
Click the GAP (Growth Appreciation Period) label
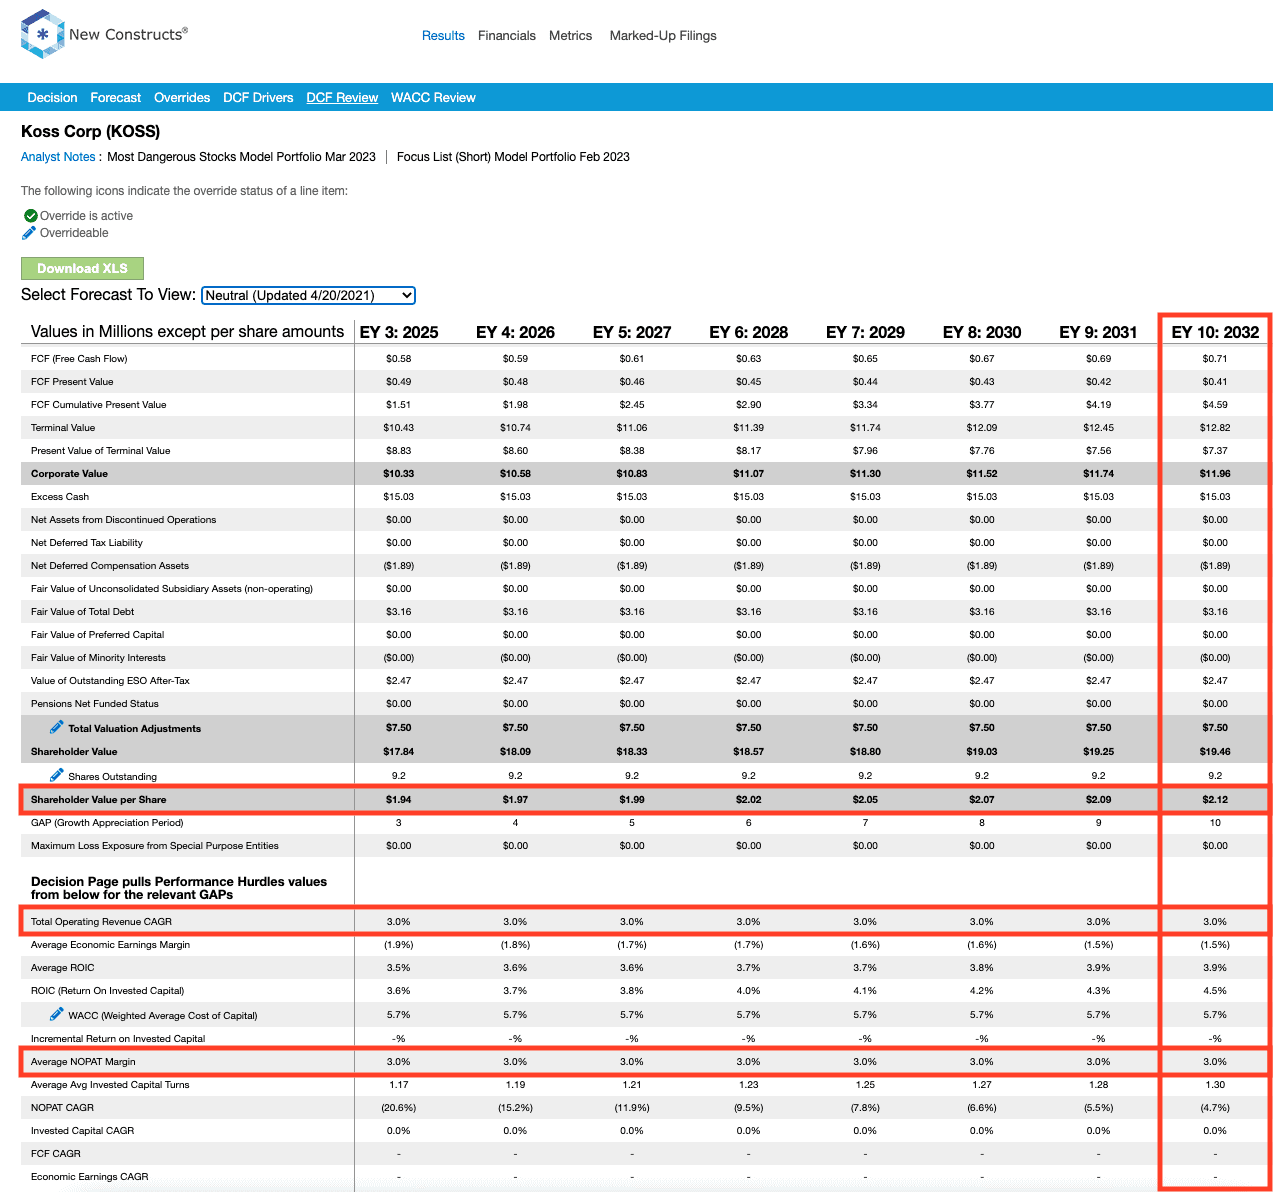107,823
